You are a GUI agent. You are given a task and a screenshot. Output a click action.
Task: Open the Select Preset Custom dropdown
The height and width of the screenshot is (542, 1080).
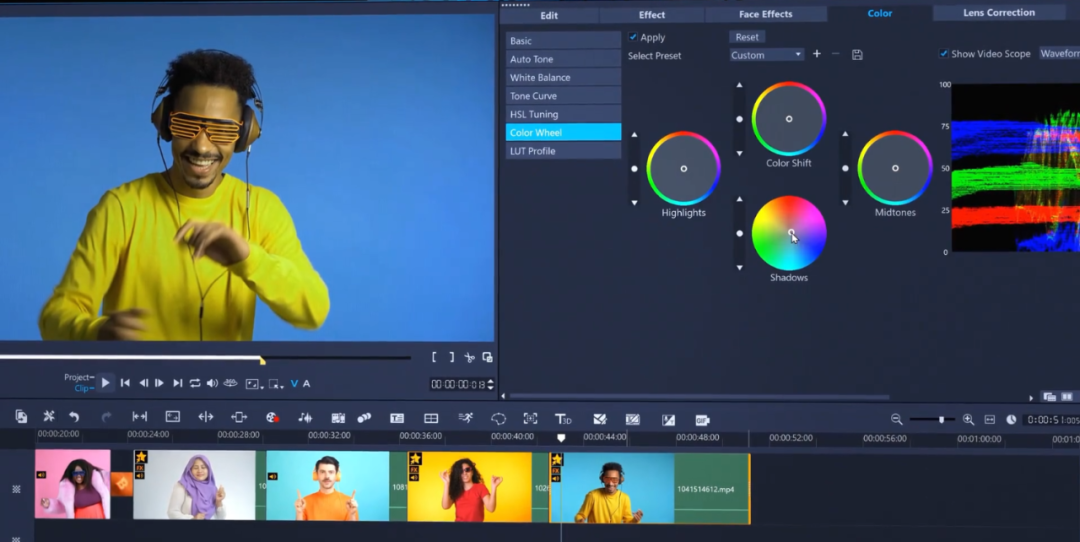pos(766,55)
